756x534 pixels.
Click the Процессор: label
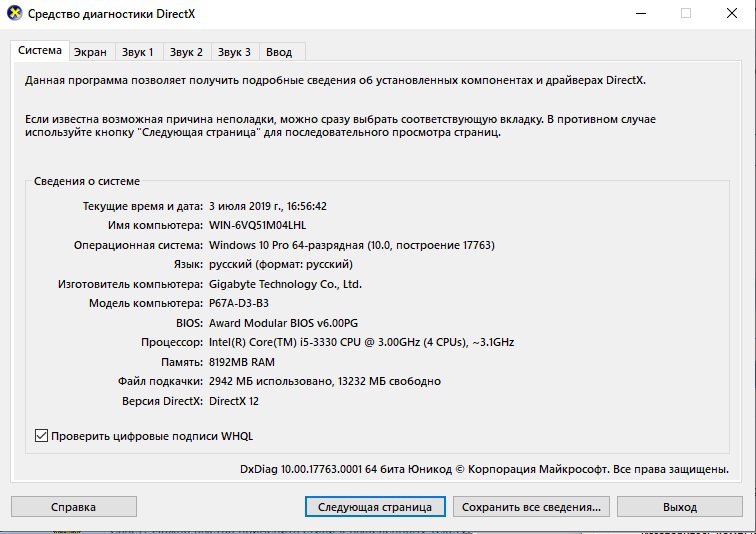coord(172,343)
